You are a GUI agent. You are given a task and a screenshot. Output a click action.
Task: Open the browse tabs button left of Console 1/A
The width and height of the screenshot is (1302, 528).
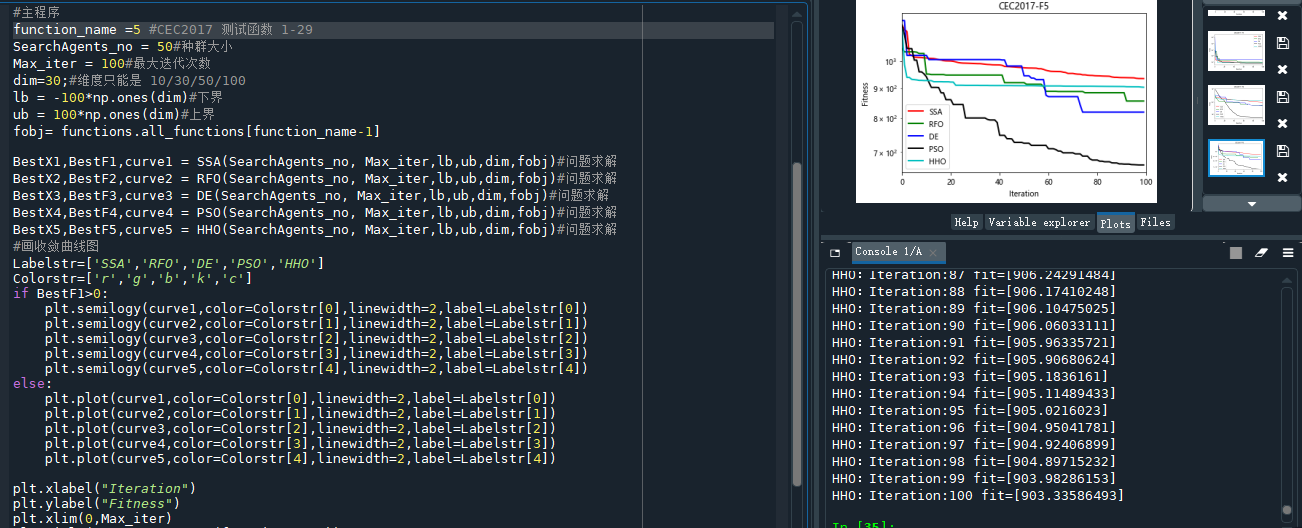[x=835, y=252]
